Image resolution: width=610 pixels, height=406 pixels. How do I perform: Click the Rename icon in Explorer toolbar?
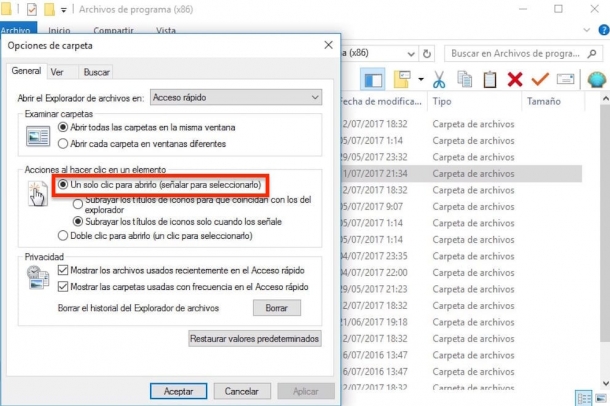tap(565, 79)
